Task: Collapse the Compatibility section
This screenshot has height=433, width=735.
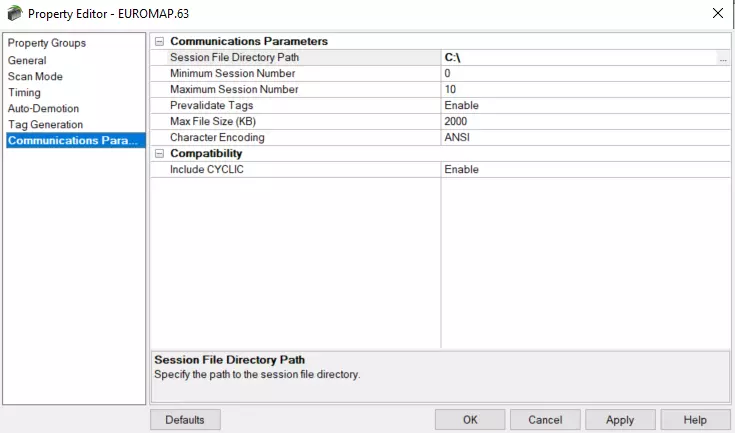Action: pyautogui.click(x=158, y=154)
